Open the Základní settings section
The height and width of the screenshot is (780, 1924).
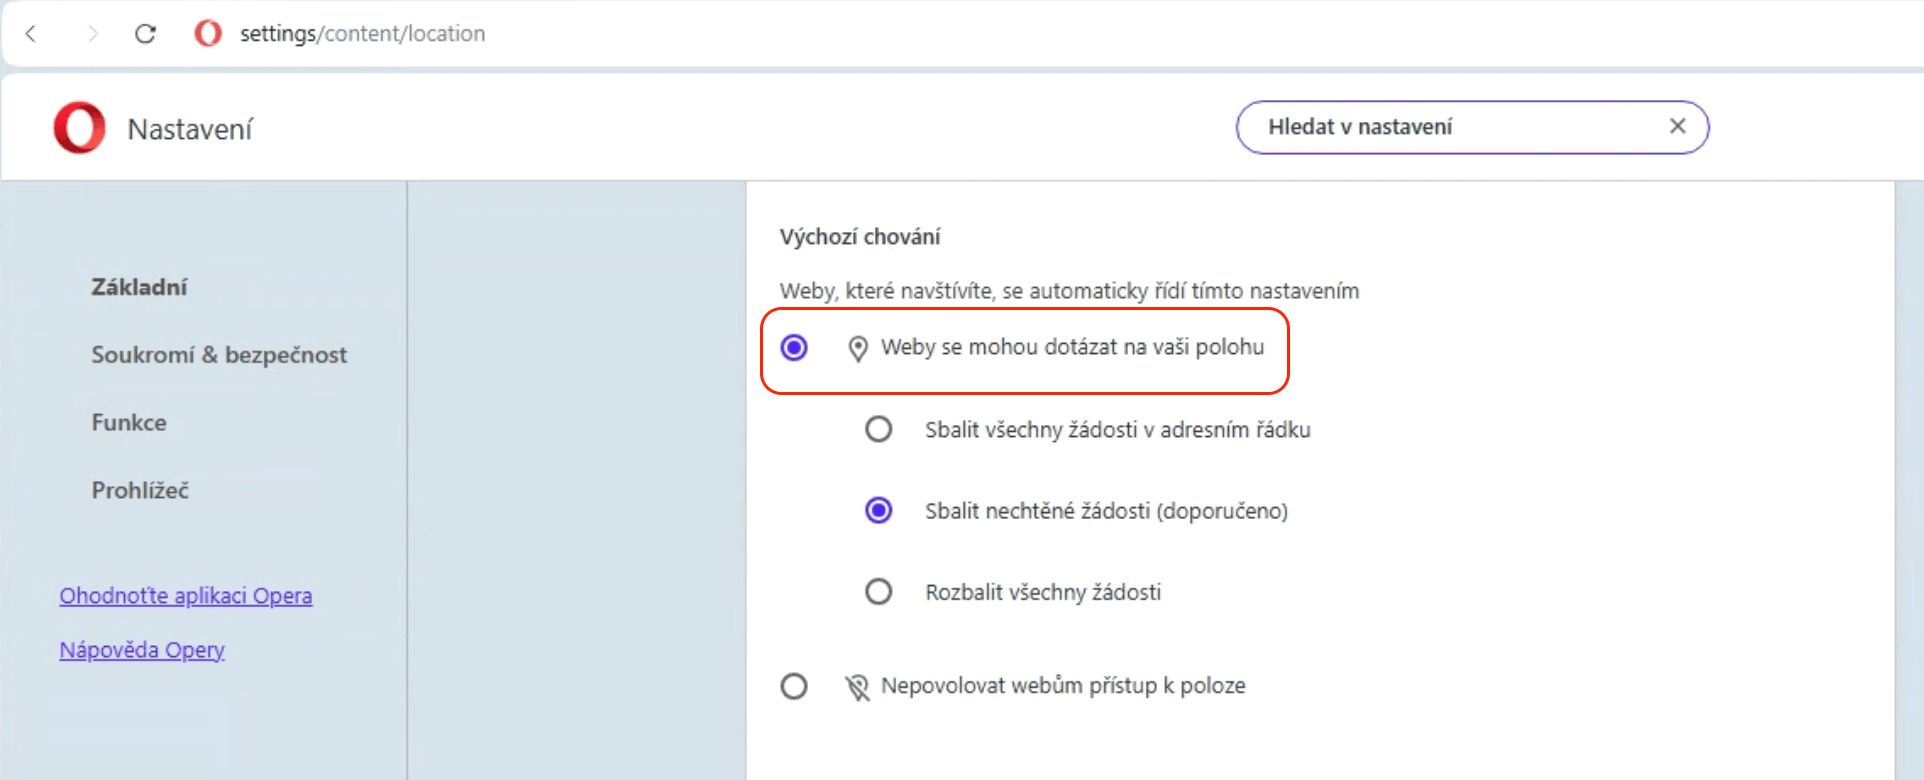click(x=139, y=287)
